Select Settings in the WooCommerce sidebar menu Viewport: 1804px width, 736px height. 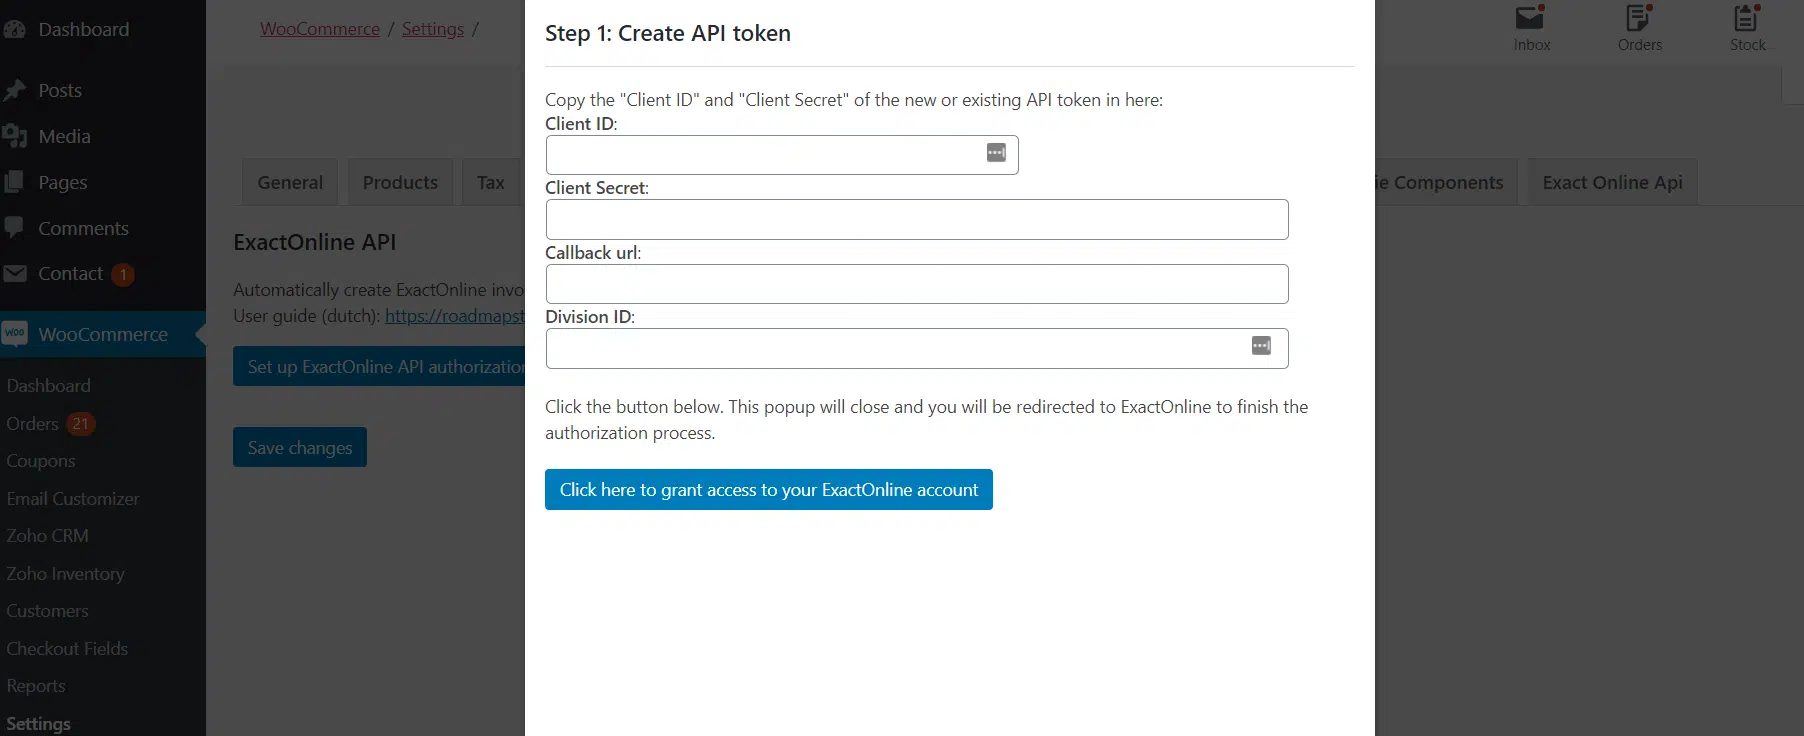pos(37,723)
